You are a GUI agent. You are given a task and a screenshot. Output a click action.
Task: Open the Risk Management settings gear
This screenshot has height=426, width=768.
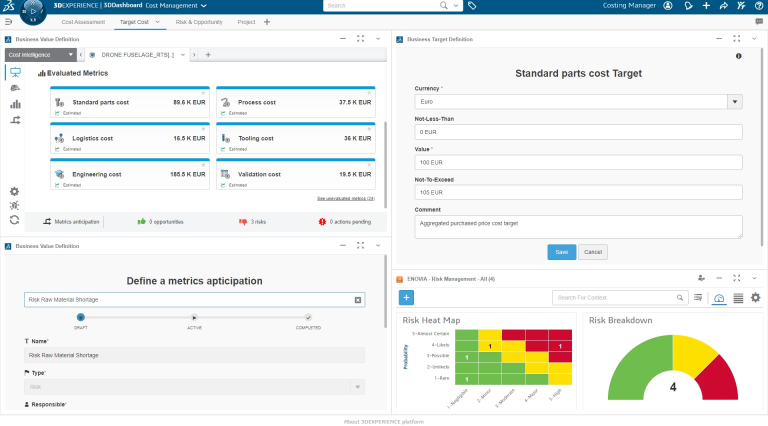click(755, 298)
